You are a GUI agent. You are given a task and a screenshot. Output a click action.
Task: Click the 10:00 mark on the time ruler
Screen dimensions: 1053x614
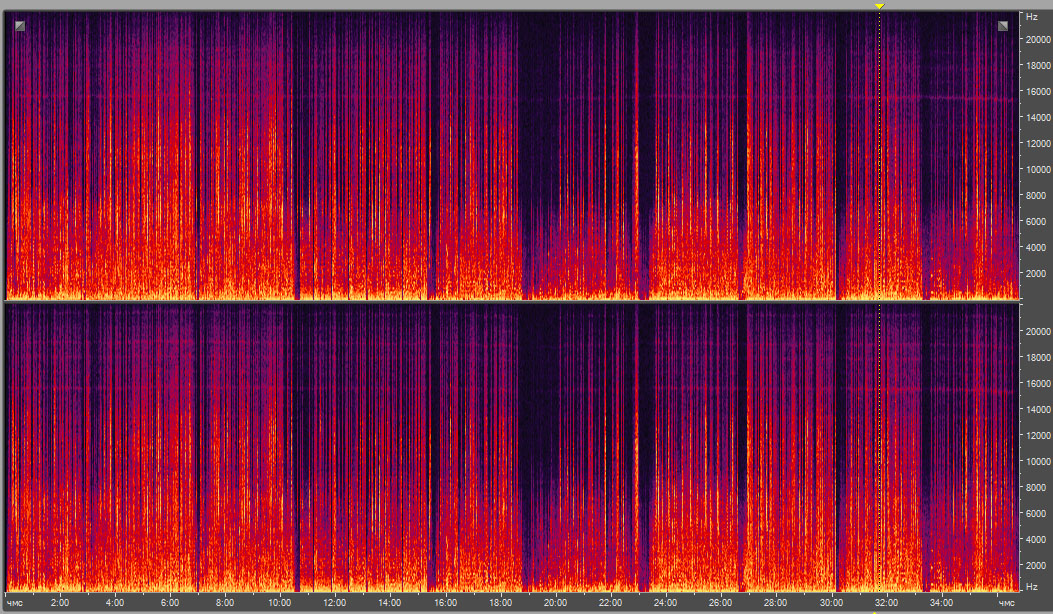click(279, 603)
